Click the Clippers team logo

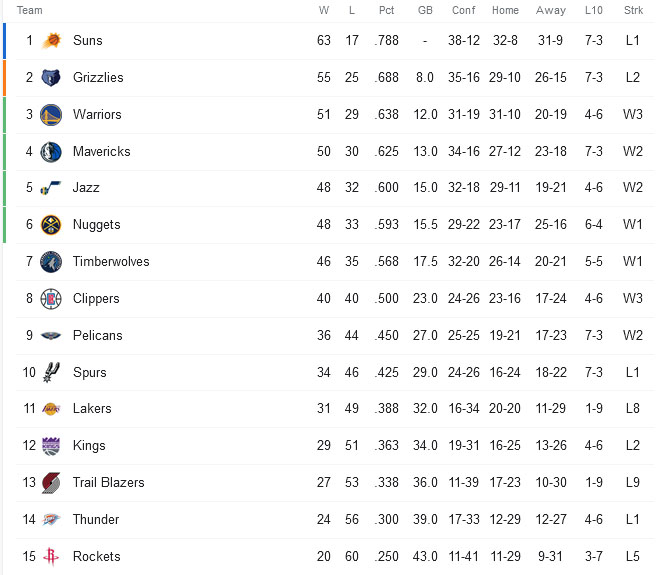click(x=51, y=299)
